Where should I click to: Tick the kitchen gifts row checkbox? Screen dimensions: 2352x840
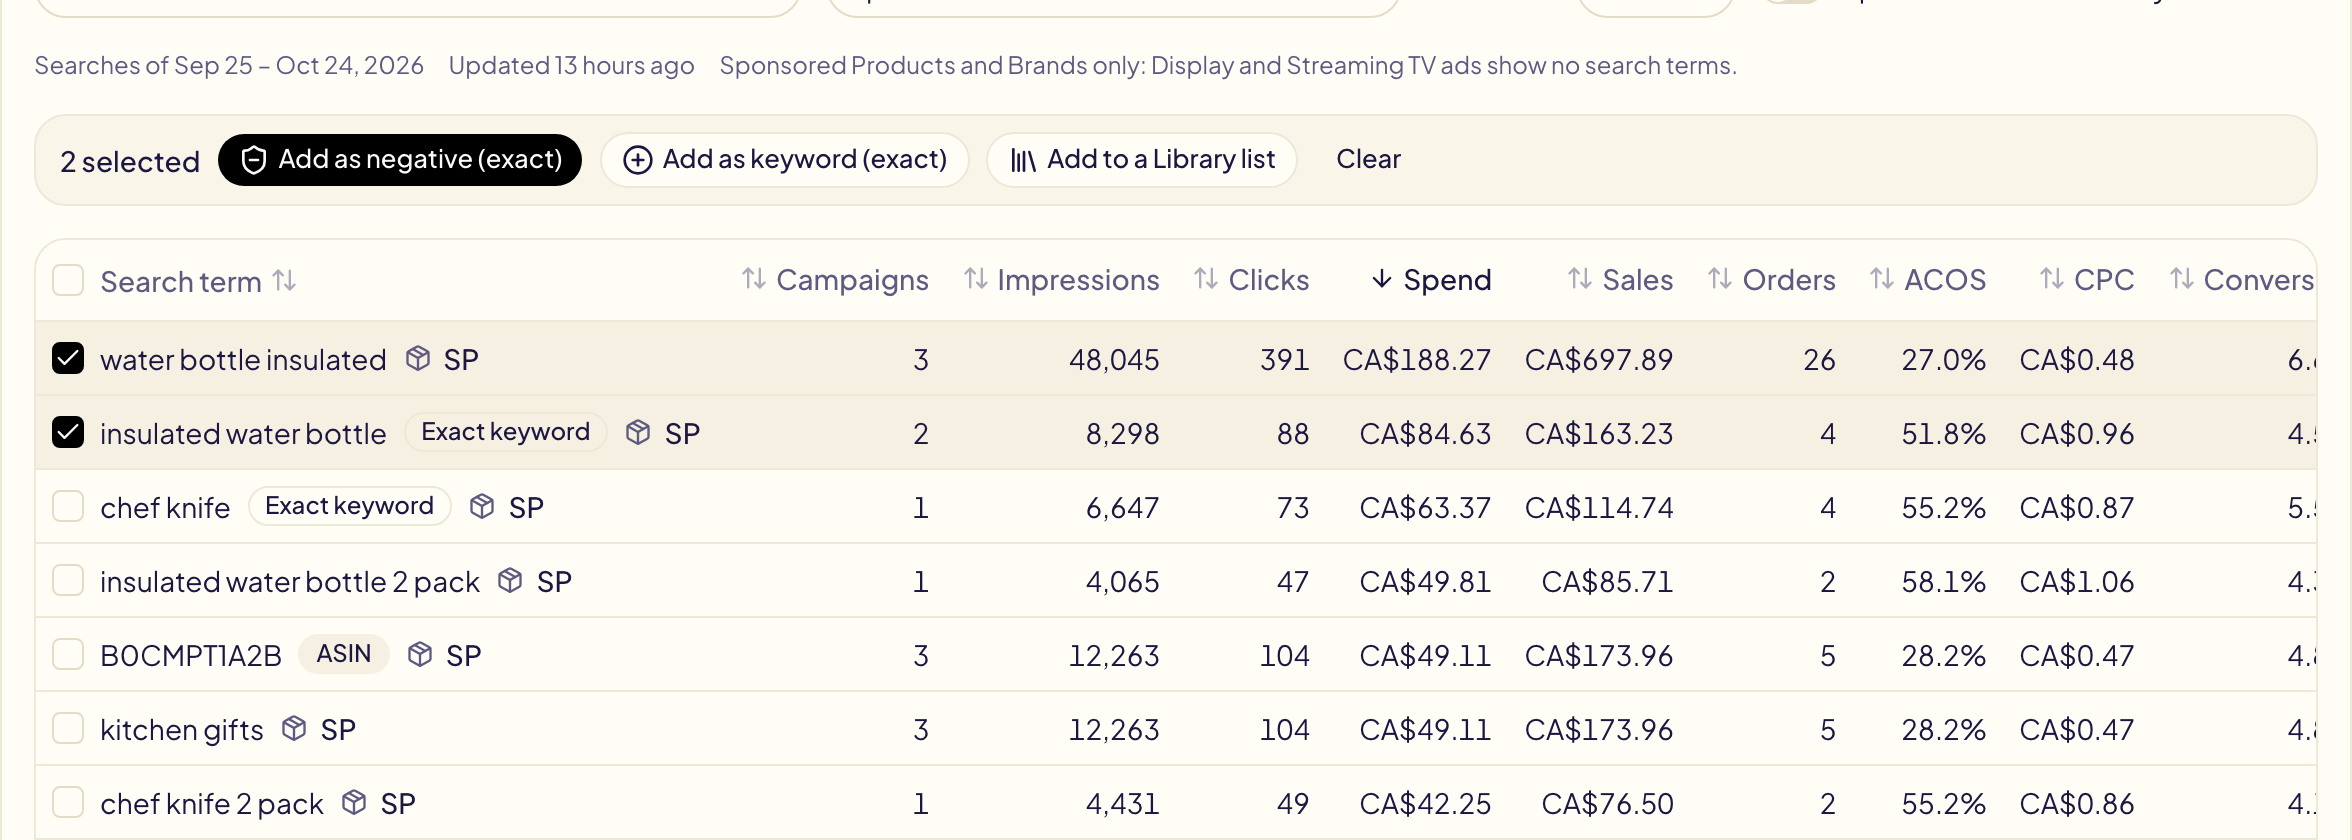pos(68,728)
